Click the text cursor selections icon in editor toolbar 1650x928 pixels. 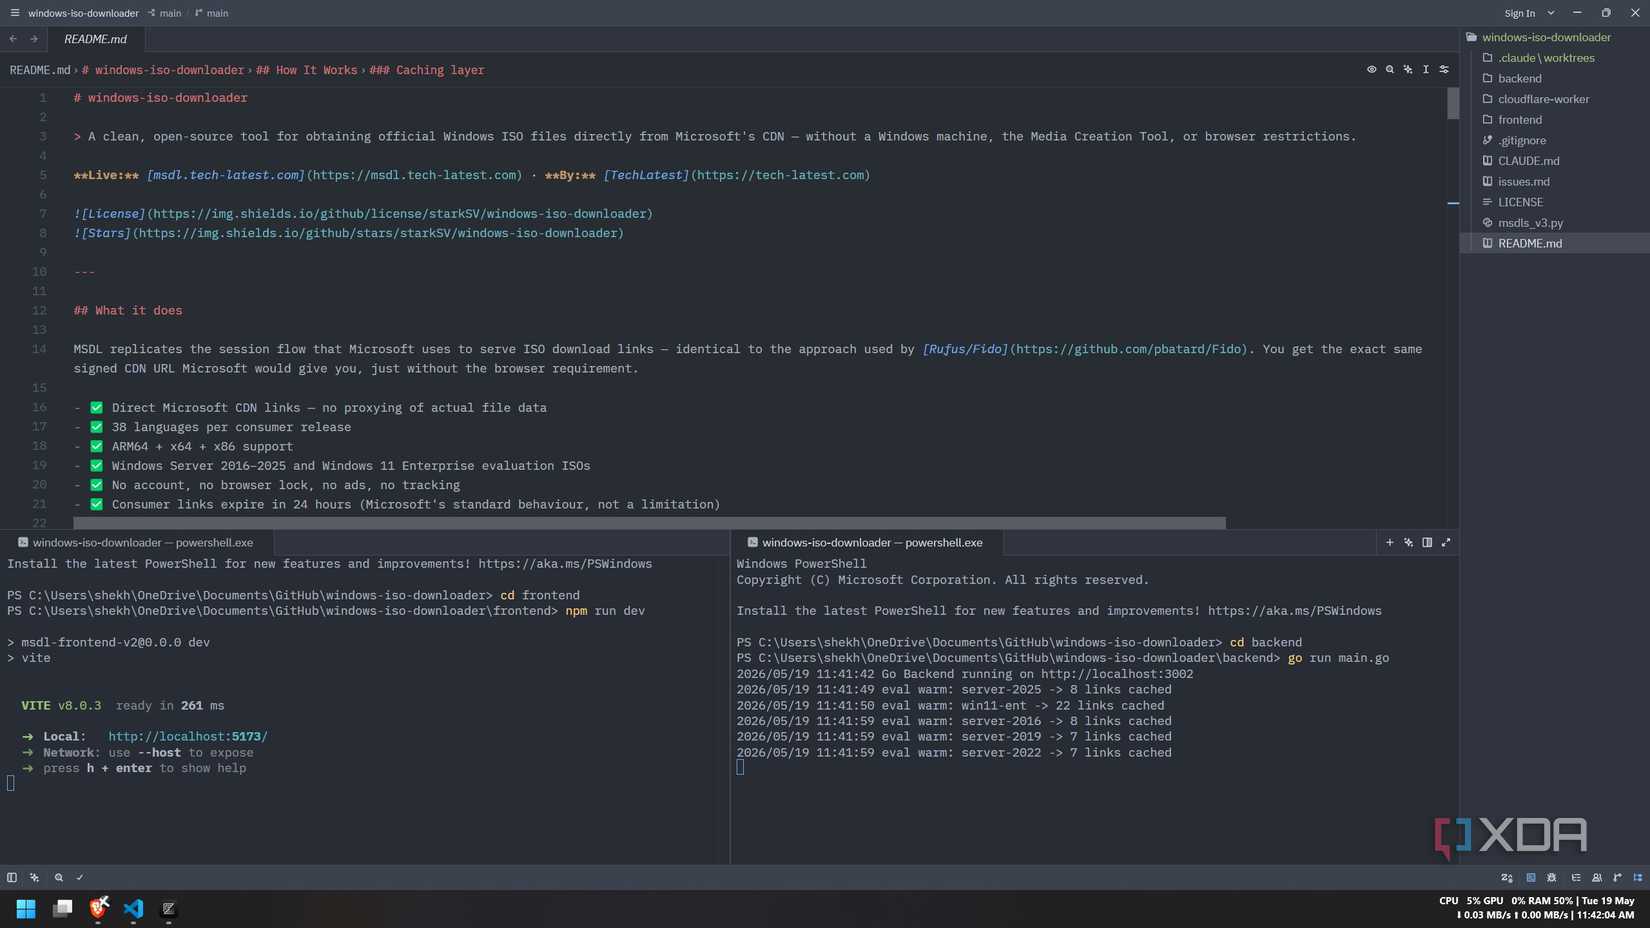1426,70
